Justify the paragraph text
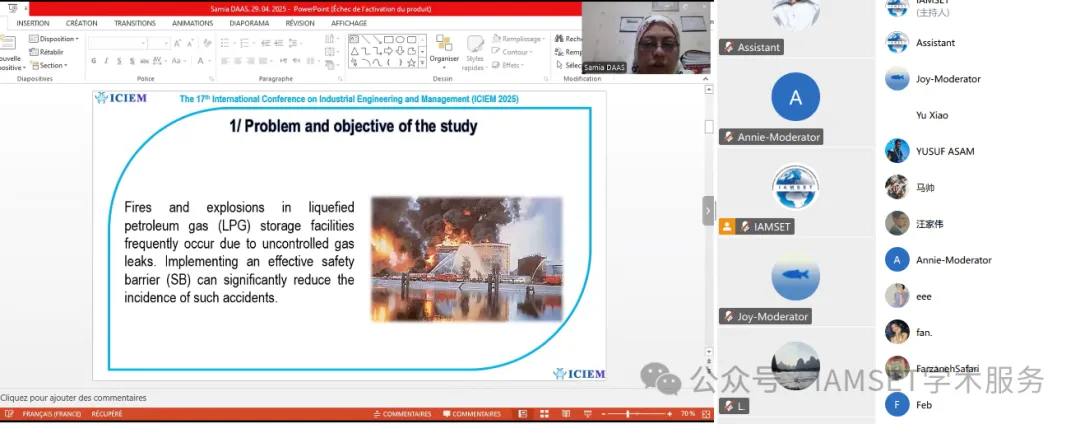 pos(262,61)
